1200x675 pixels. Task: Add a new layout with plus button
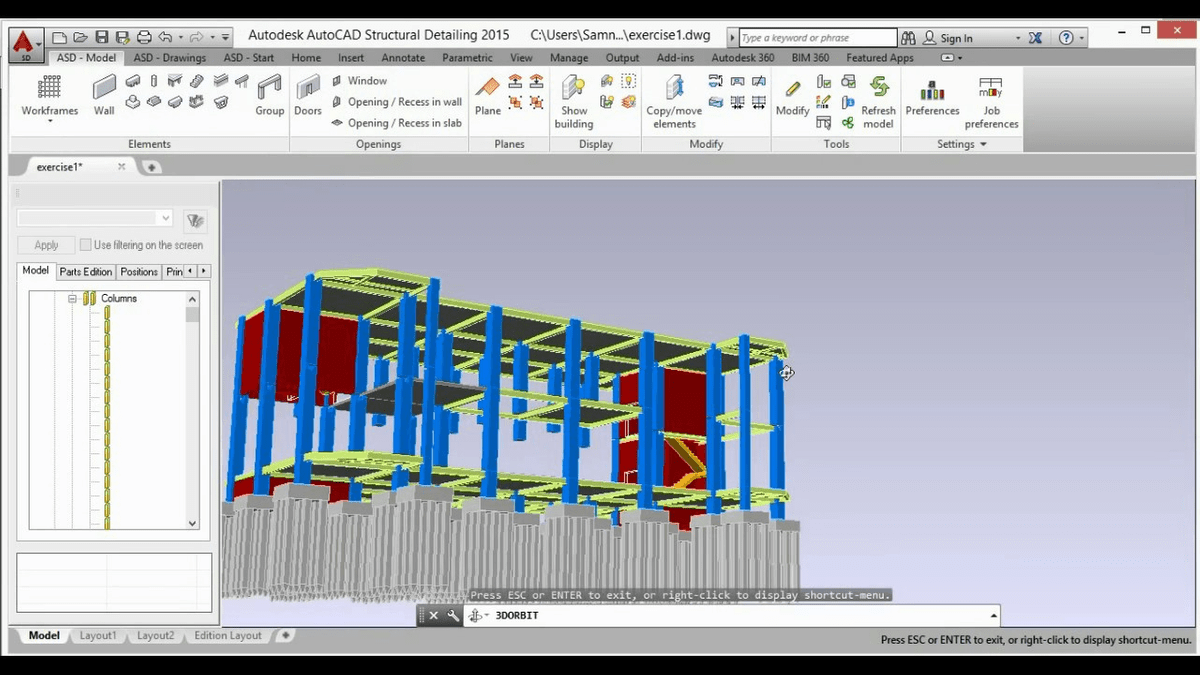[x=285, y=635]
